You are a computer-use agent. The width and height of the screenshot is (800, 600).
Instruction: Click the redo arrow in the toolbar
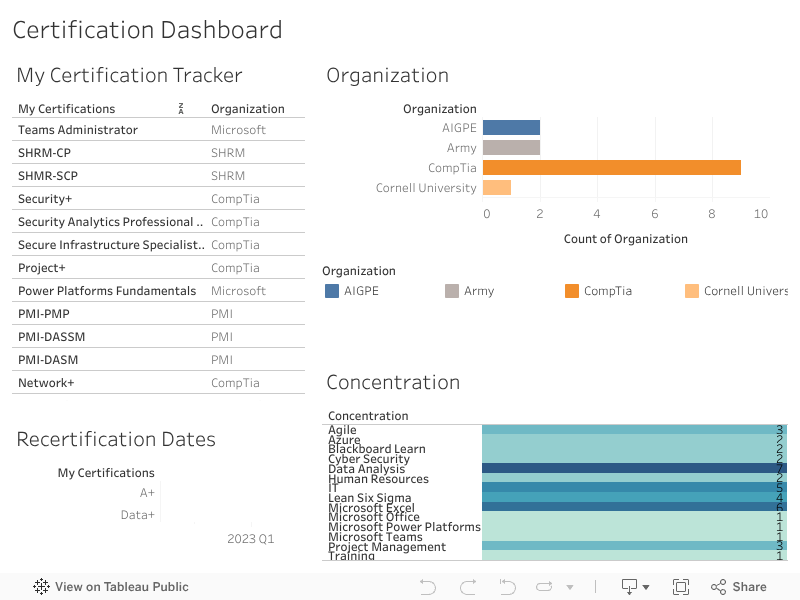coord(467,587)
